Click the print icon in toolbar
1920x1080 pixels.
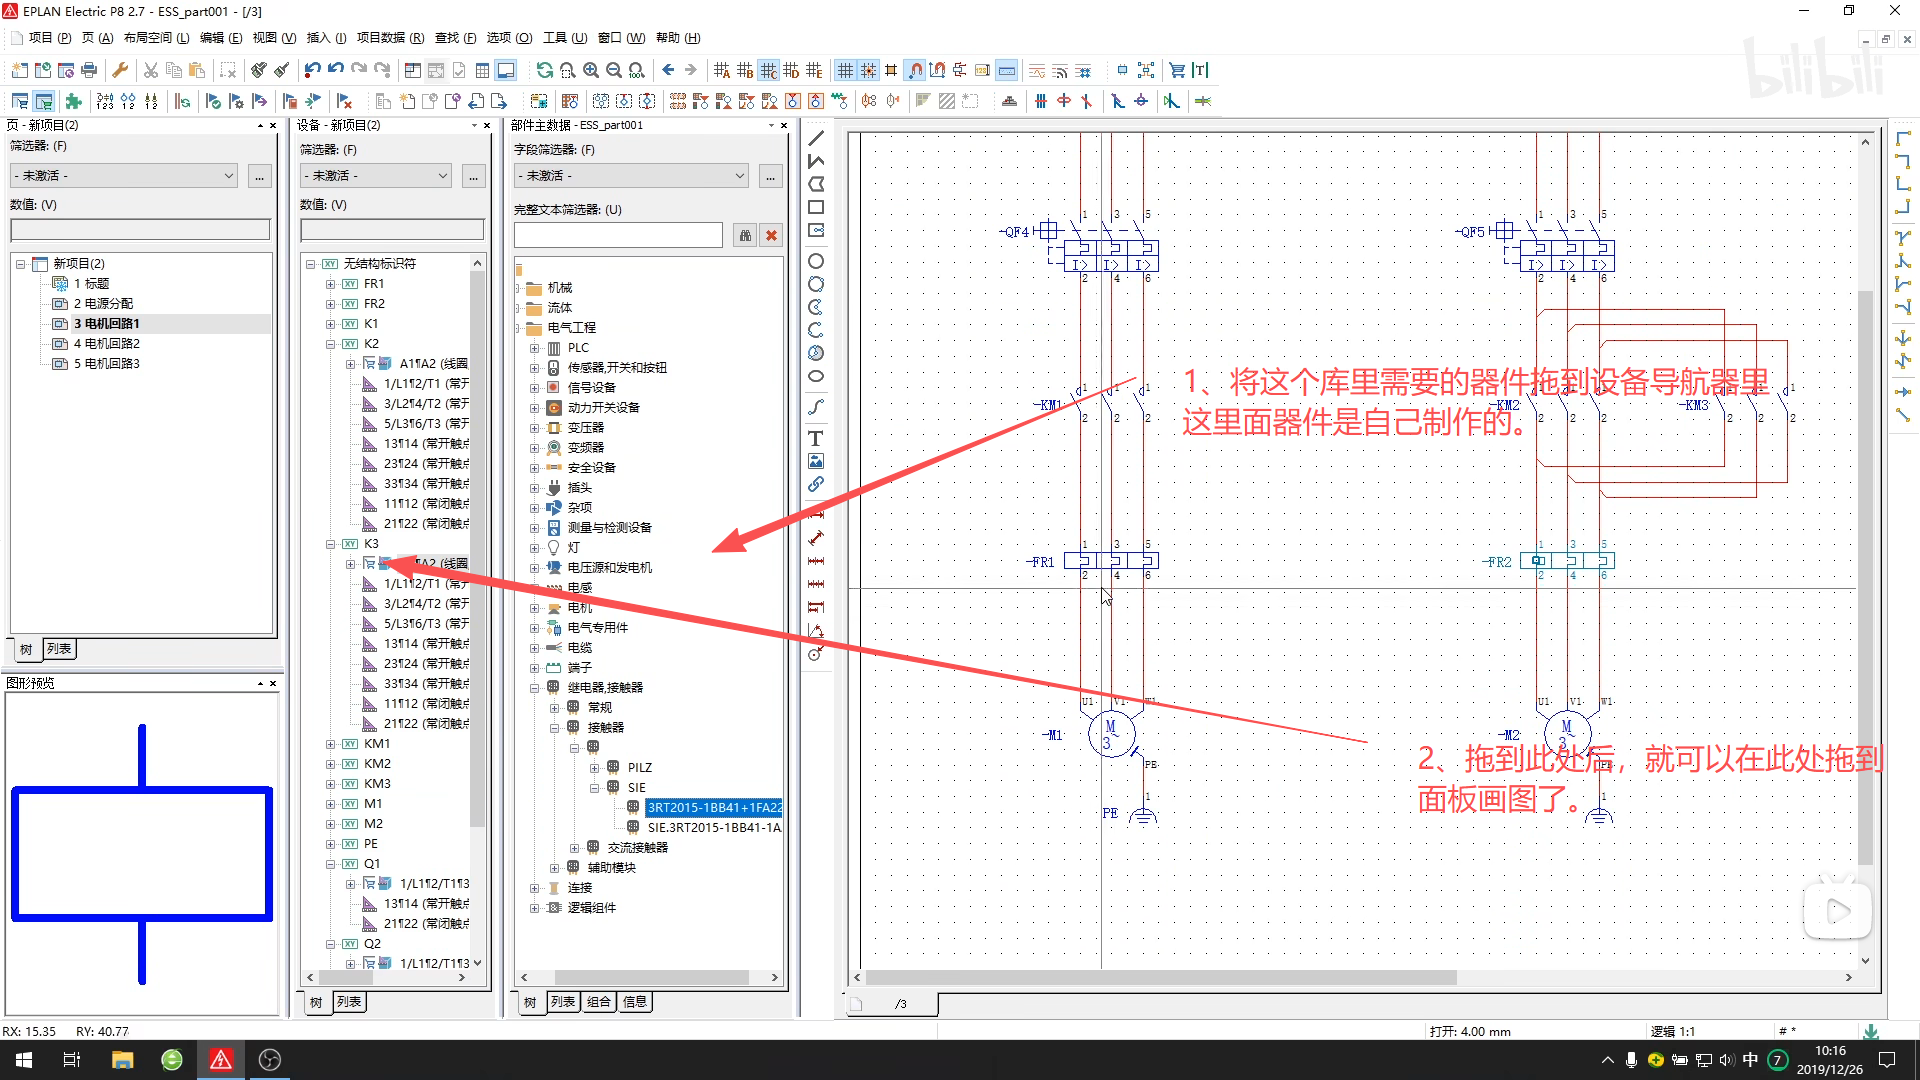(x=89, y=70)
